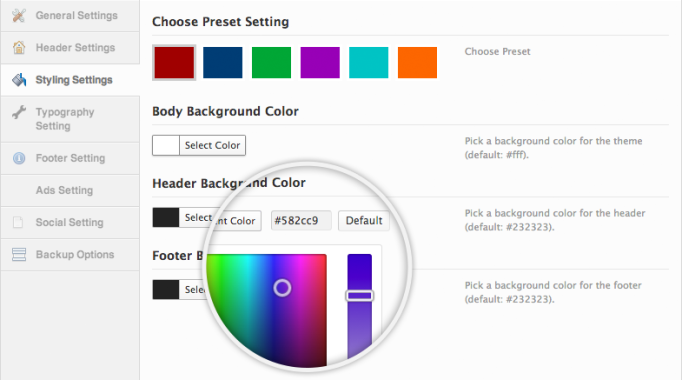
Task: Choose the navy blue preset swatch
Action: [x=223, y=63]
